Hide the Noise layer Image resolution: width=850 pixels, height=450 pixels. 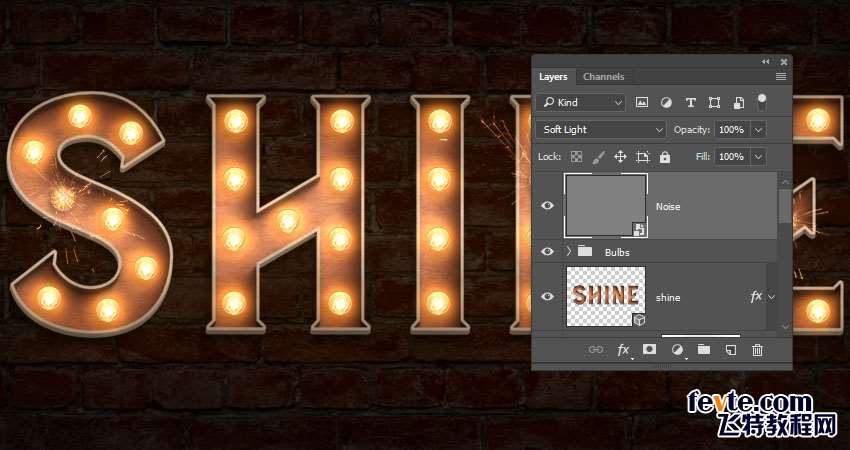[x=548, y=206]
